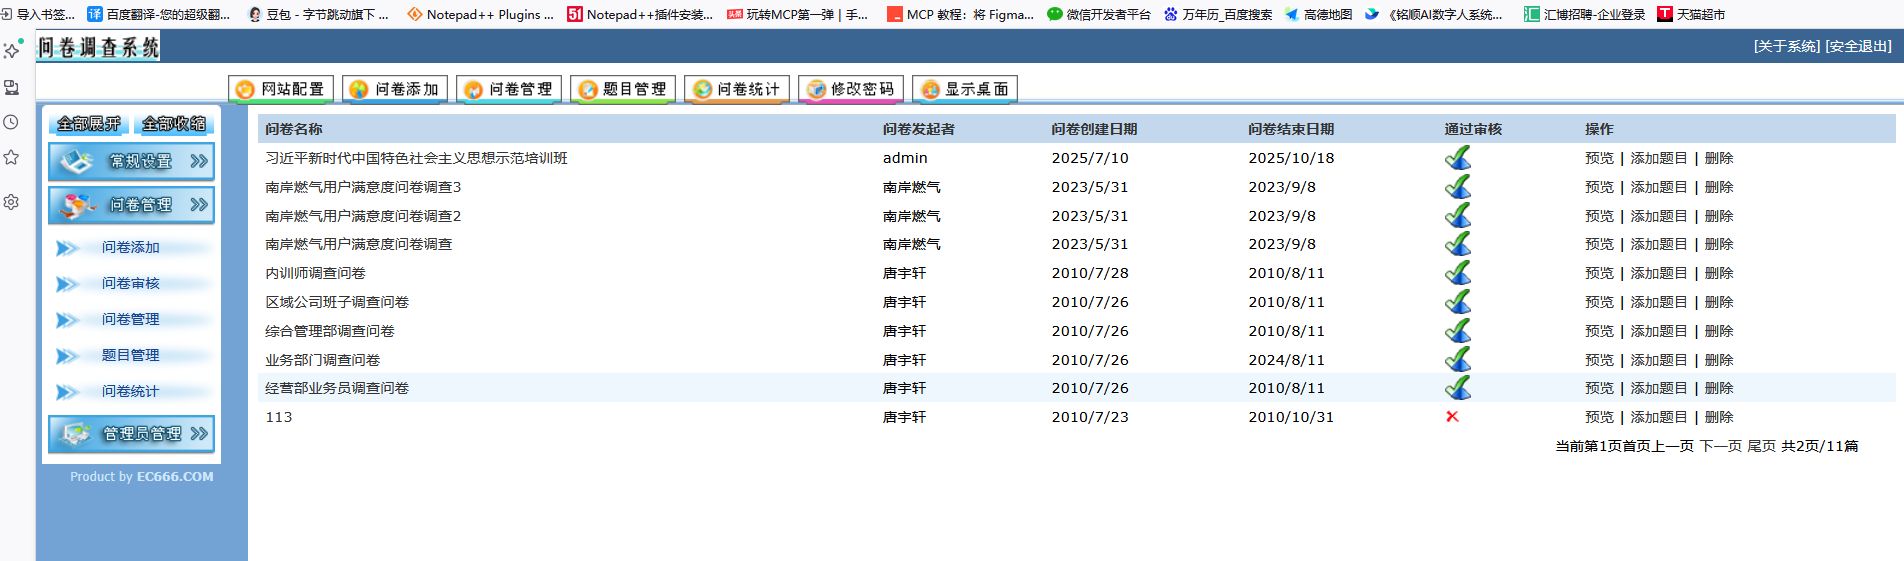Toggle approval status for 业务部门调查问卷
The image size is (1904, 561).
(1457, 359)
